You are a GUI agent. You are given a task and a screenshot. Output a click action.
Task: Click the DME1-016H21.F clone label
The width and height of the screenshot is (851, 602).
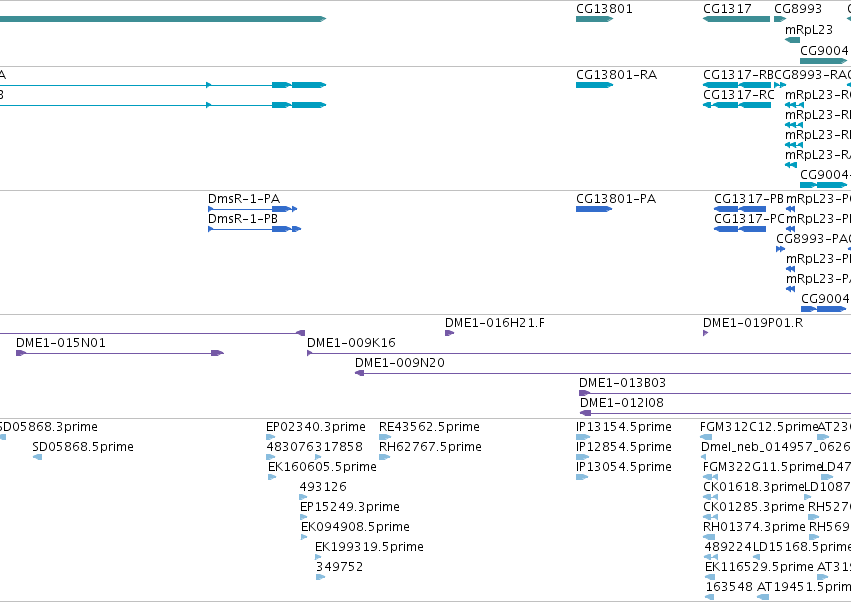coord(494,323)
